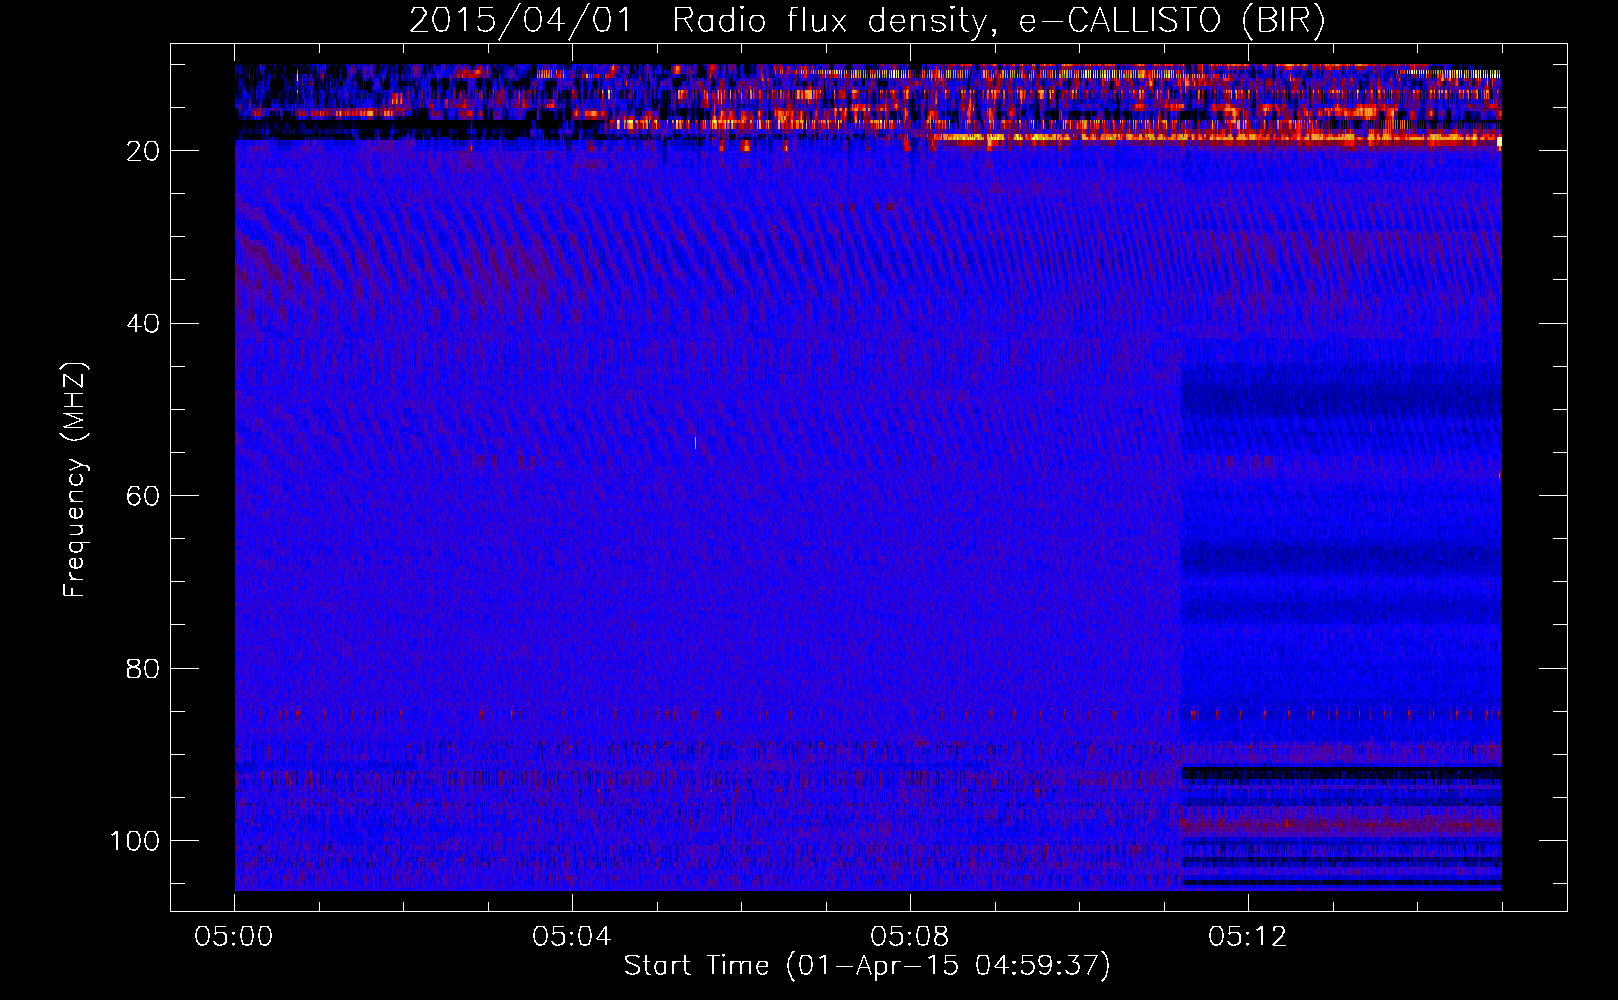
Task: Click the "100" frequency tick label
Action: pos(135,841)
